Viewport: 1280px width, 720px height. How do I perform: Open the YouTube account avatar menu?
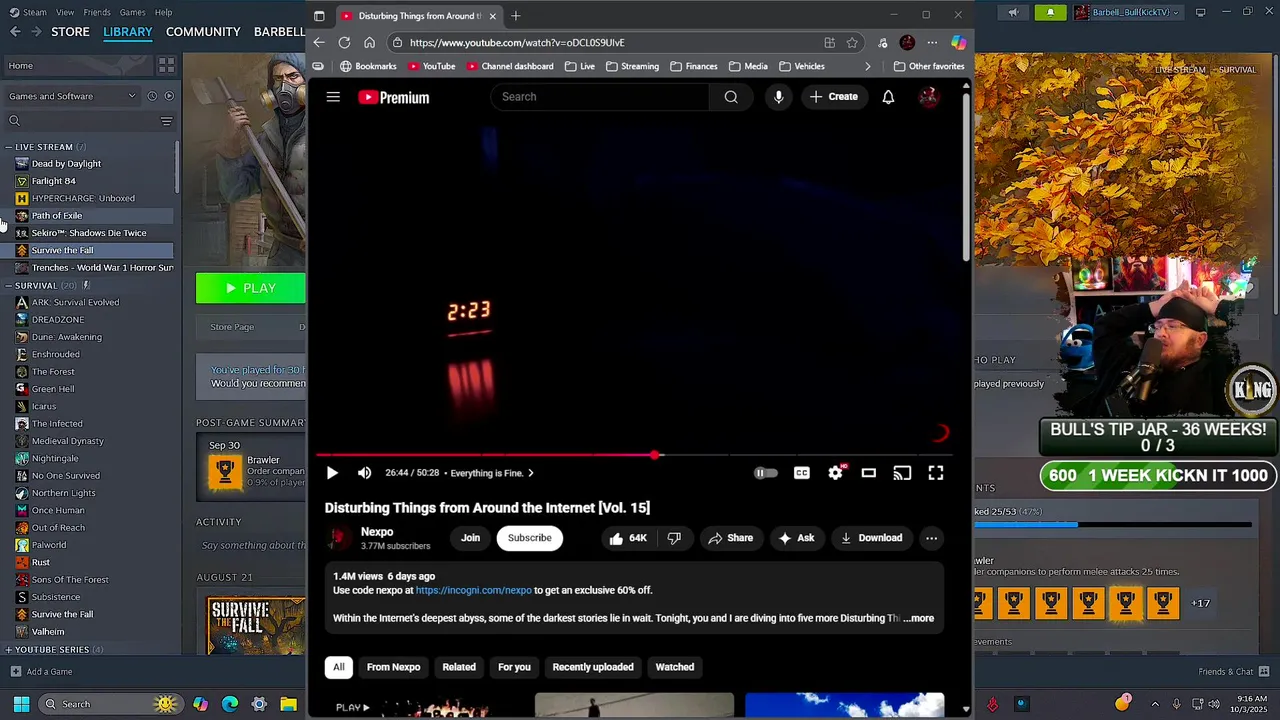929,97
